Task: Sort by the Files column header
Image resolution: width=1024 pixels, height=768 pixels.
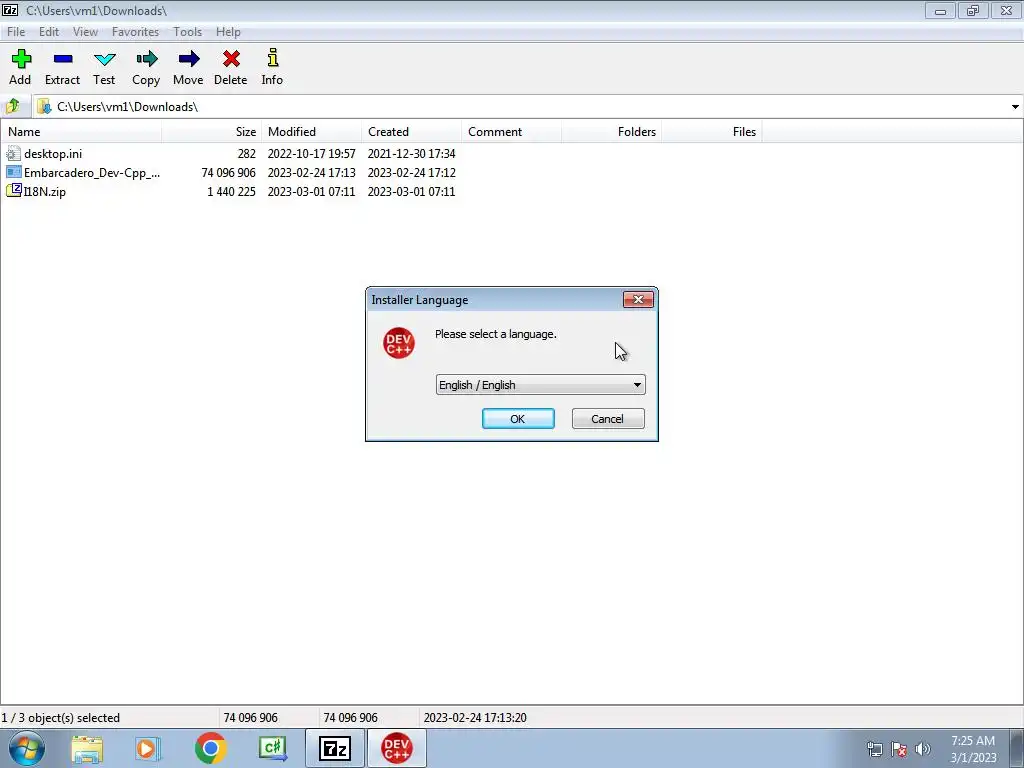Action: 711,131
